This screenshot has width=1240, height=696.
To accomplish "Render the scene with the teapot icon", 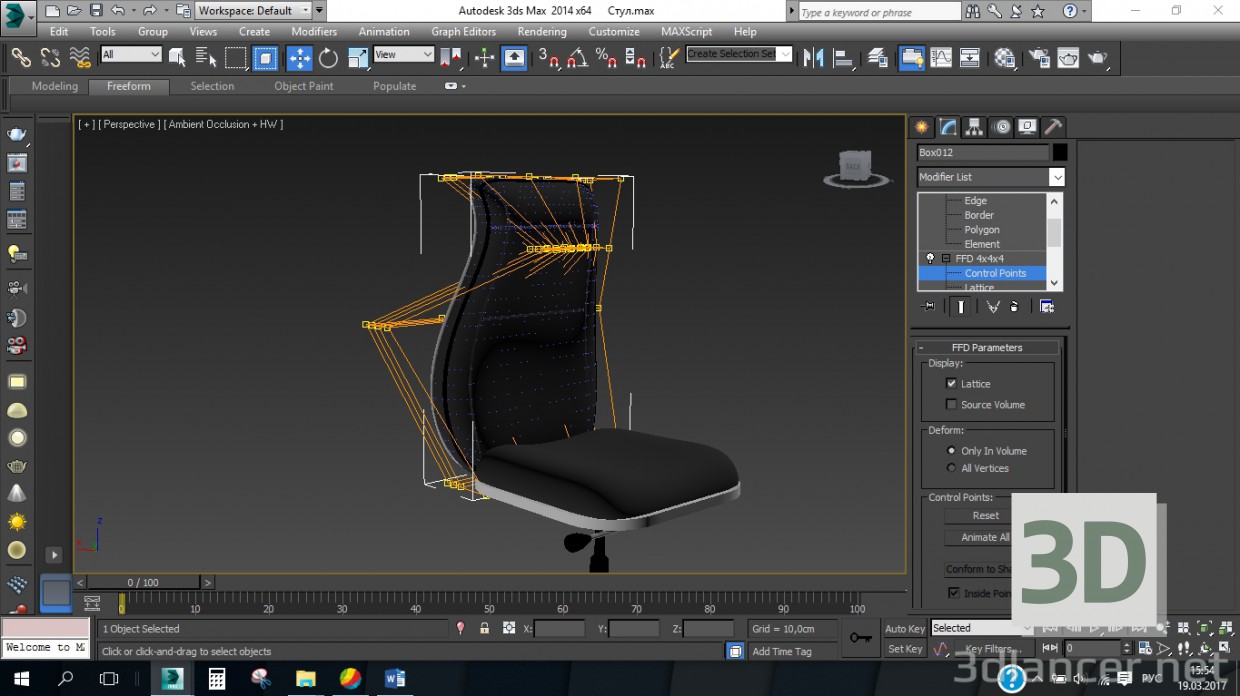I will tap(1098, 58).
